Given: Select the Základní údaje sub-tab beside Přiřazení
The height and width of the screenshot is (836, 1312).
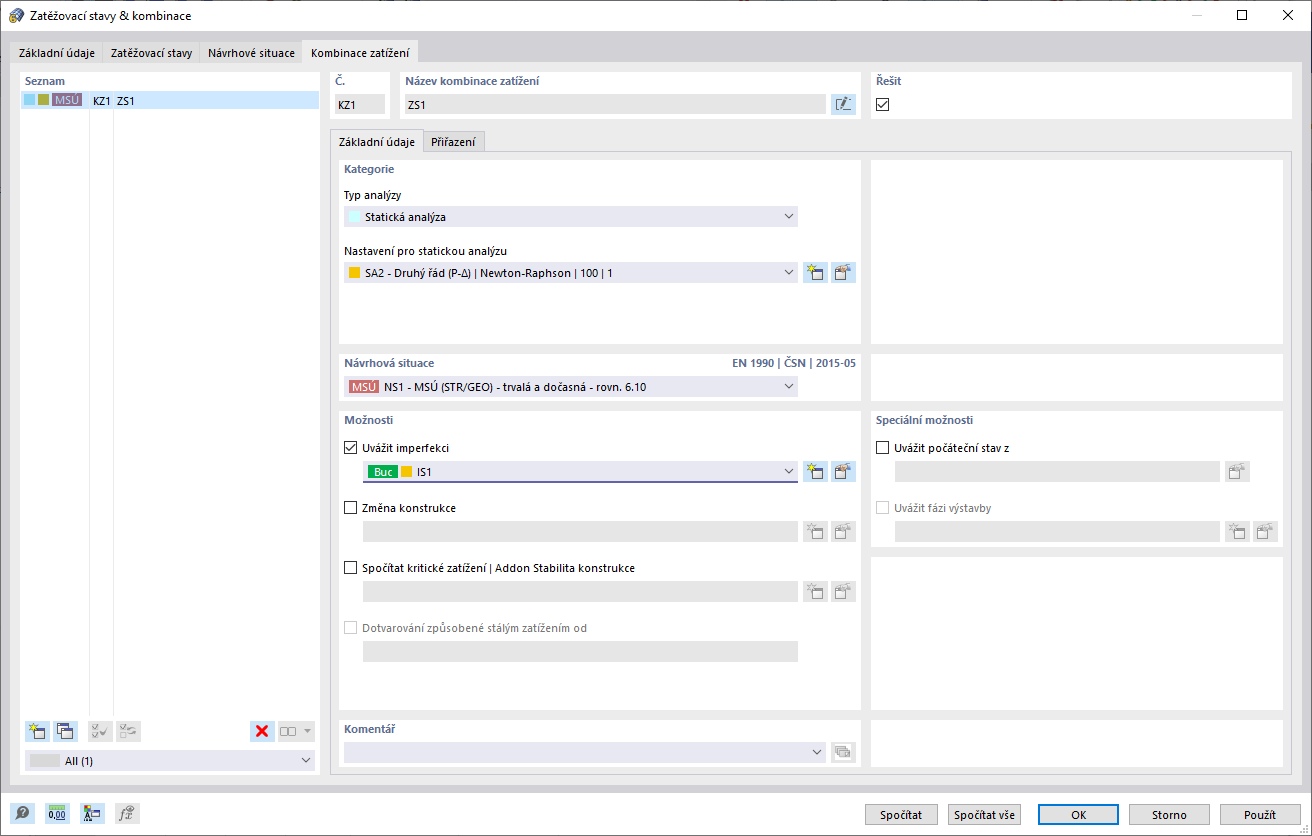Looking at the screenshot, I should (377, 142).
